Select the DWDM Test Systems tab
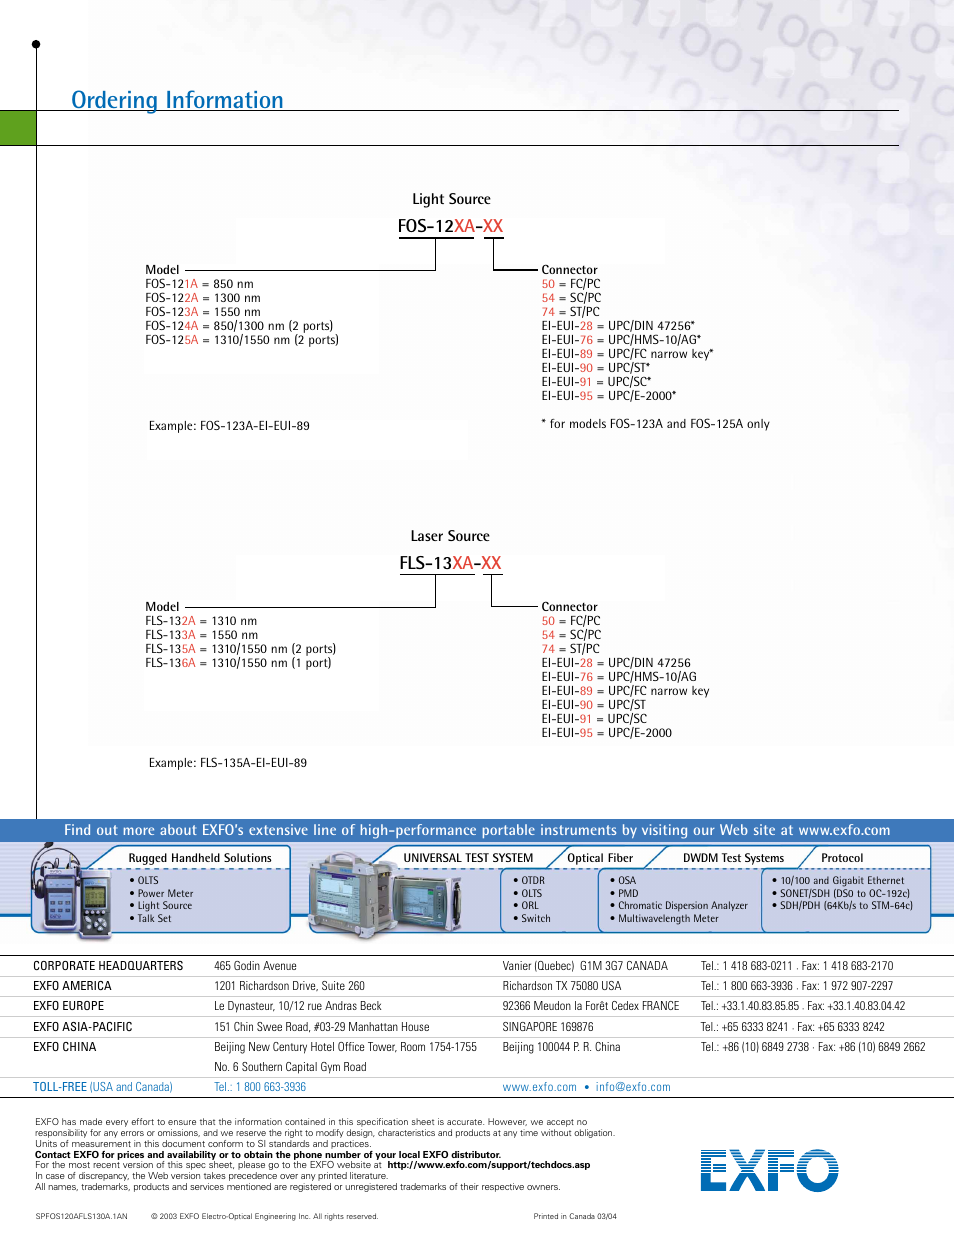954x1235 pixels. [x=733, y=858]
